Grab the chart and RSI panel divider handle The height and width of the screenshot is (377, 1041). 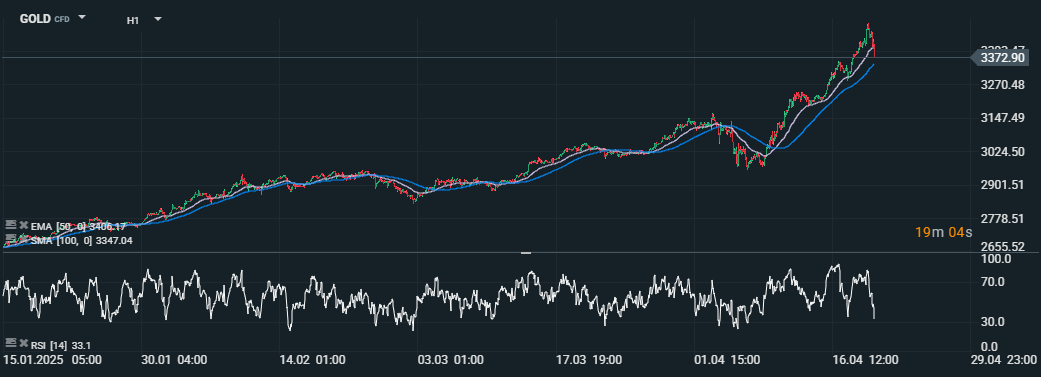526,253
